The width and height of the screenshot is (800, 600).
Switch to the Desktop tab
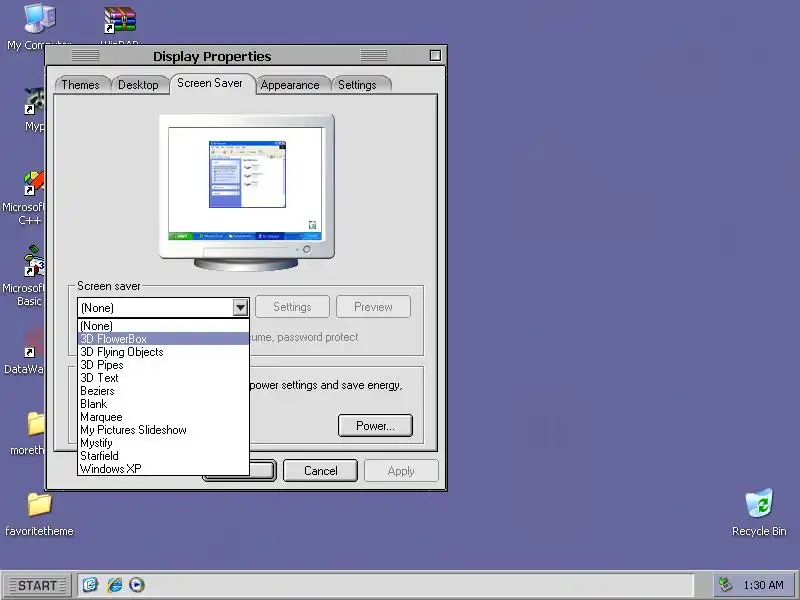coord(139,85)
